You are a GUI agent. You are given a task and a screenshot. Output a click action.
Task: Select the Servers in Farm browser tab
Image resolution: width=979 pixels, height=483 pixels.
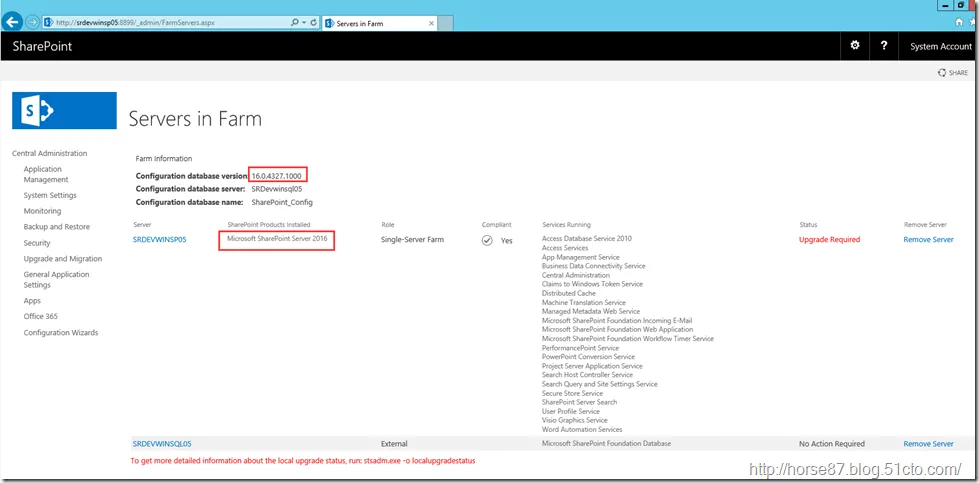380,24
